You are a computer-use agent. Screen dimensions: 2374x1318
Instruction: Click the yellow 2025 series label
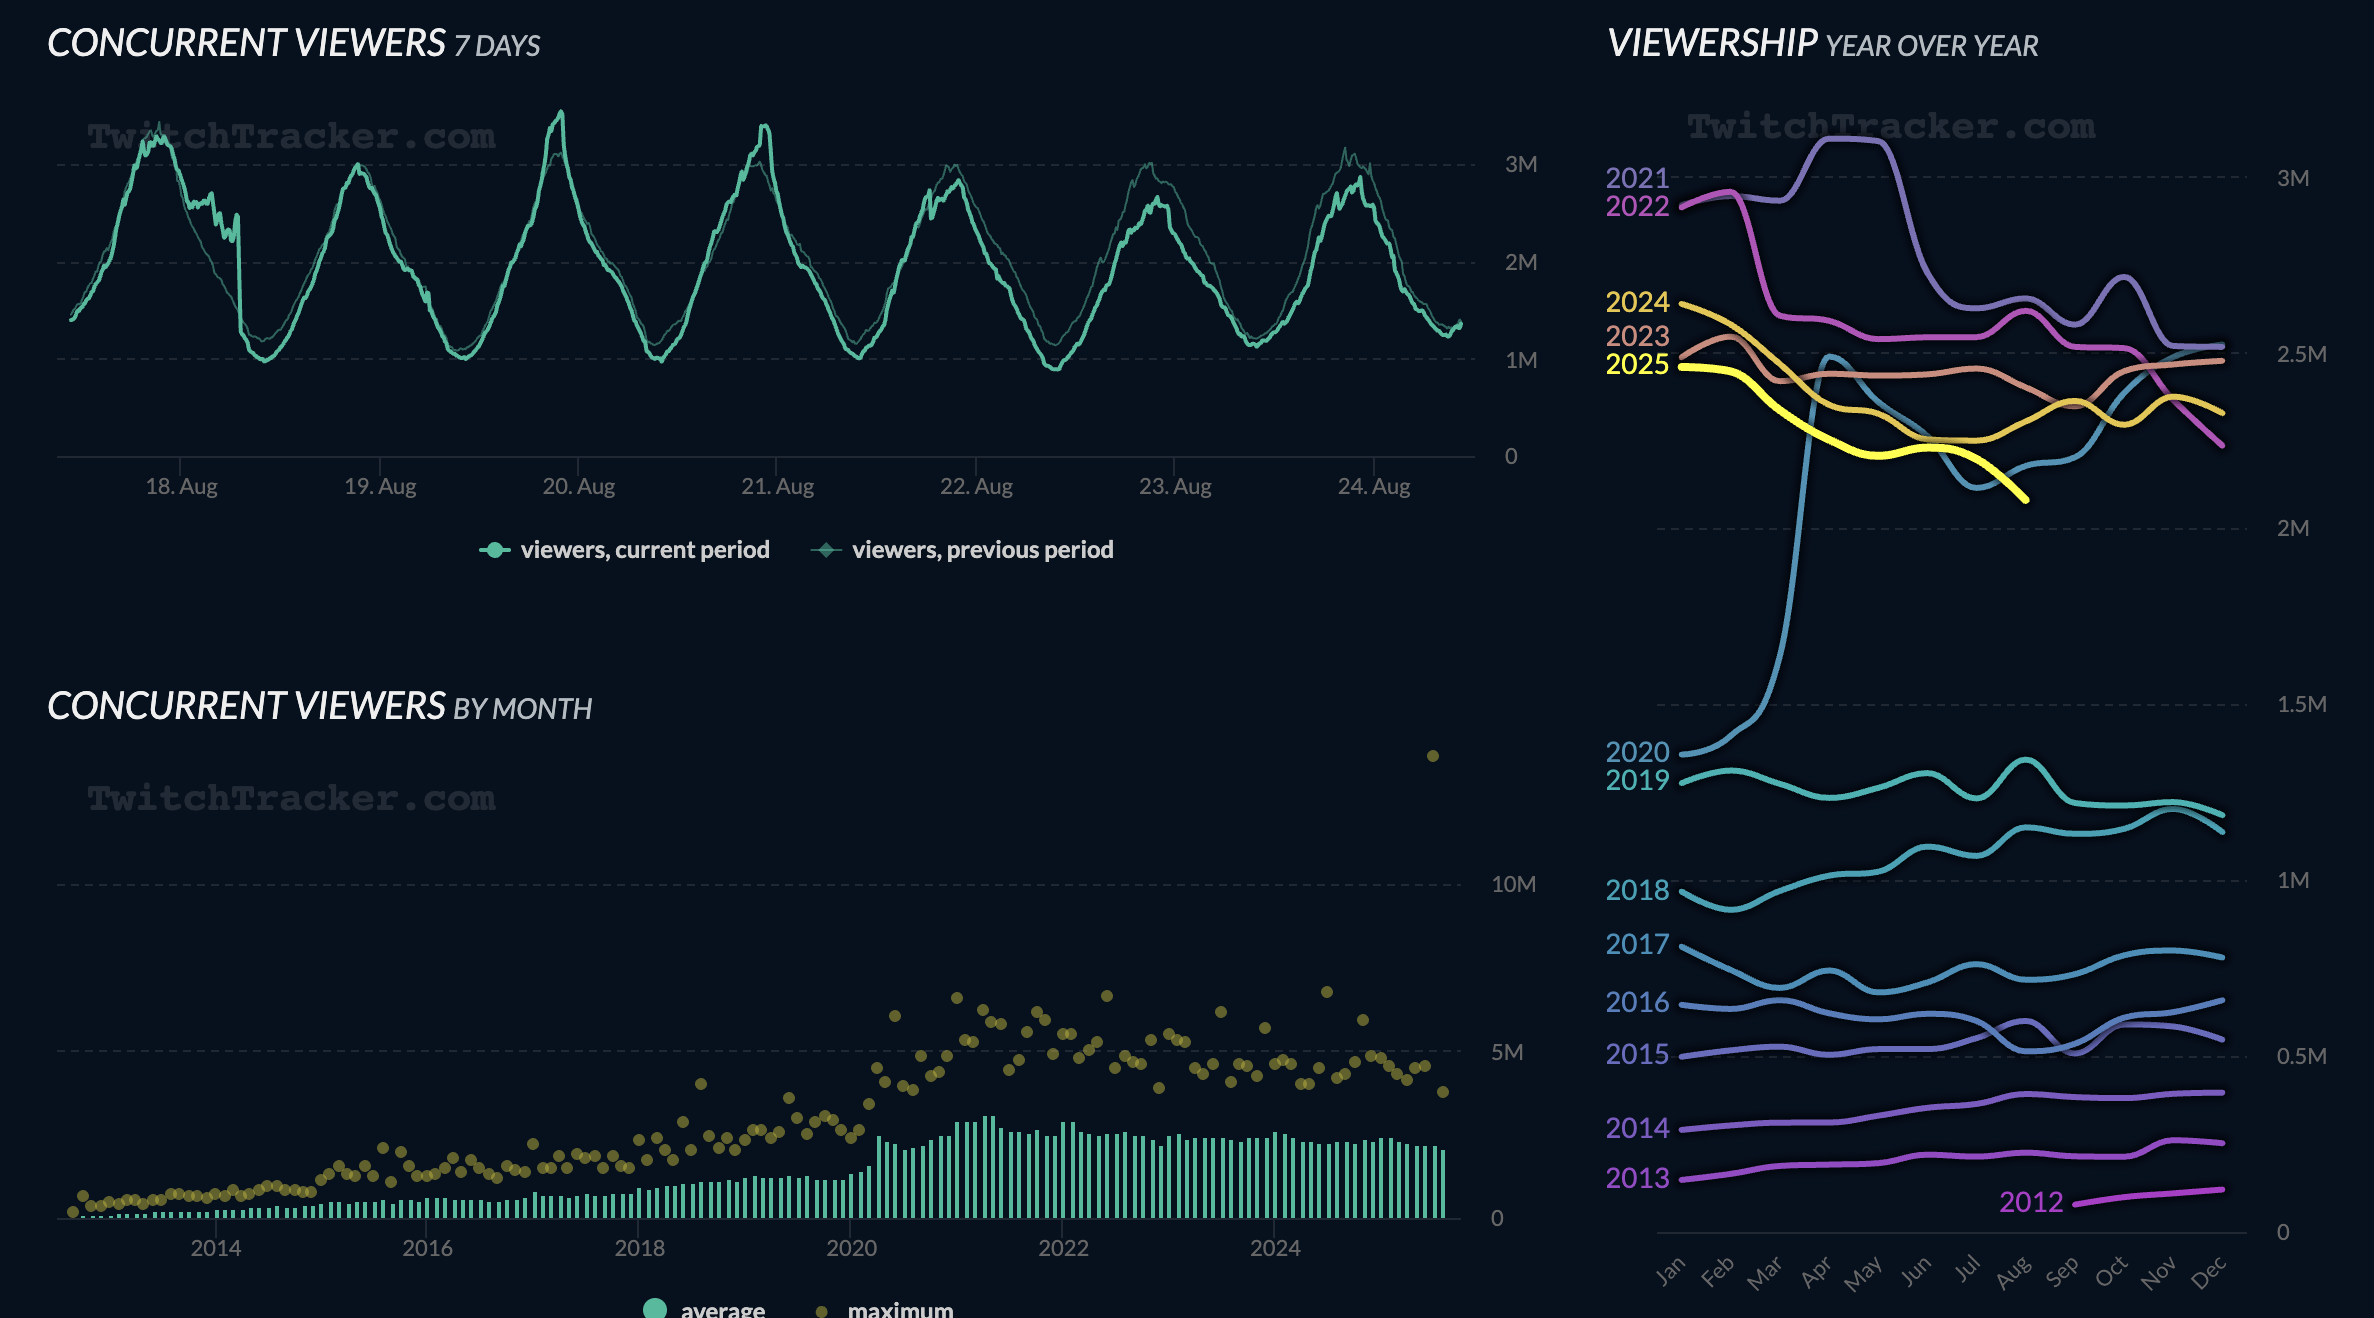[1637, 364]
